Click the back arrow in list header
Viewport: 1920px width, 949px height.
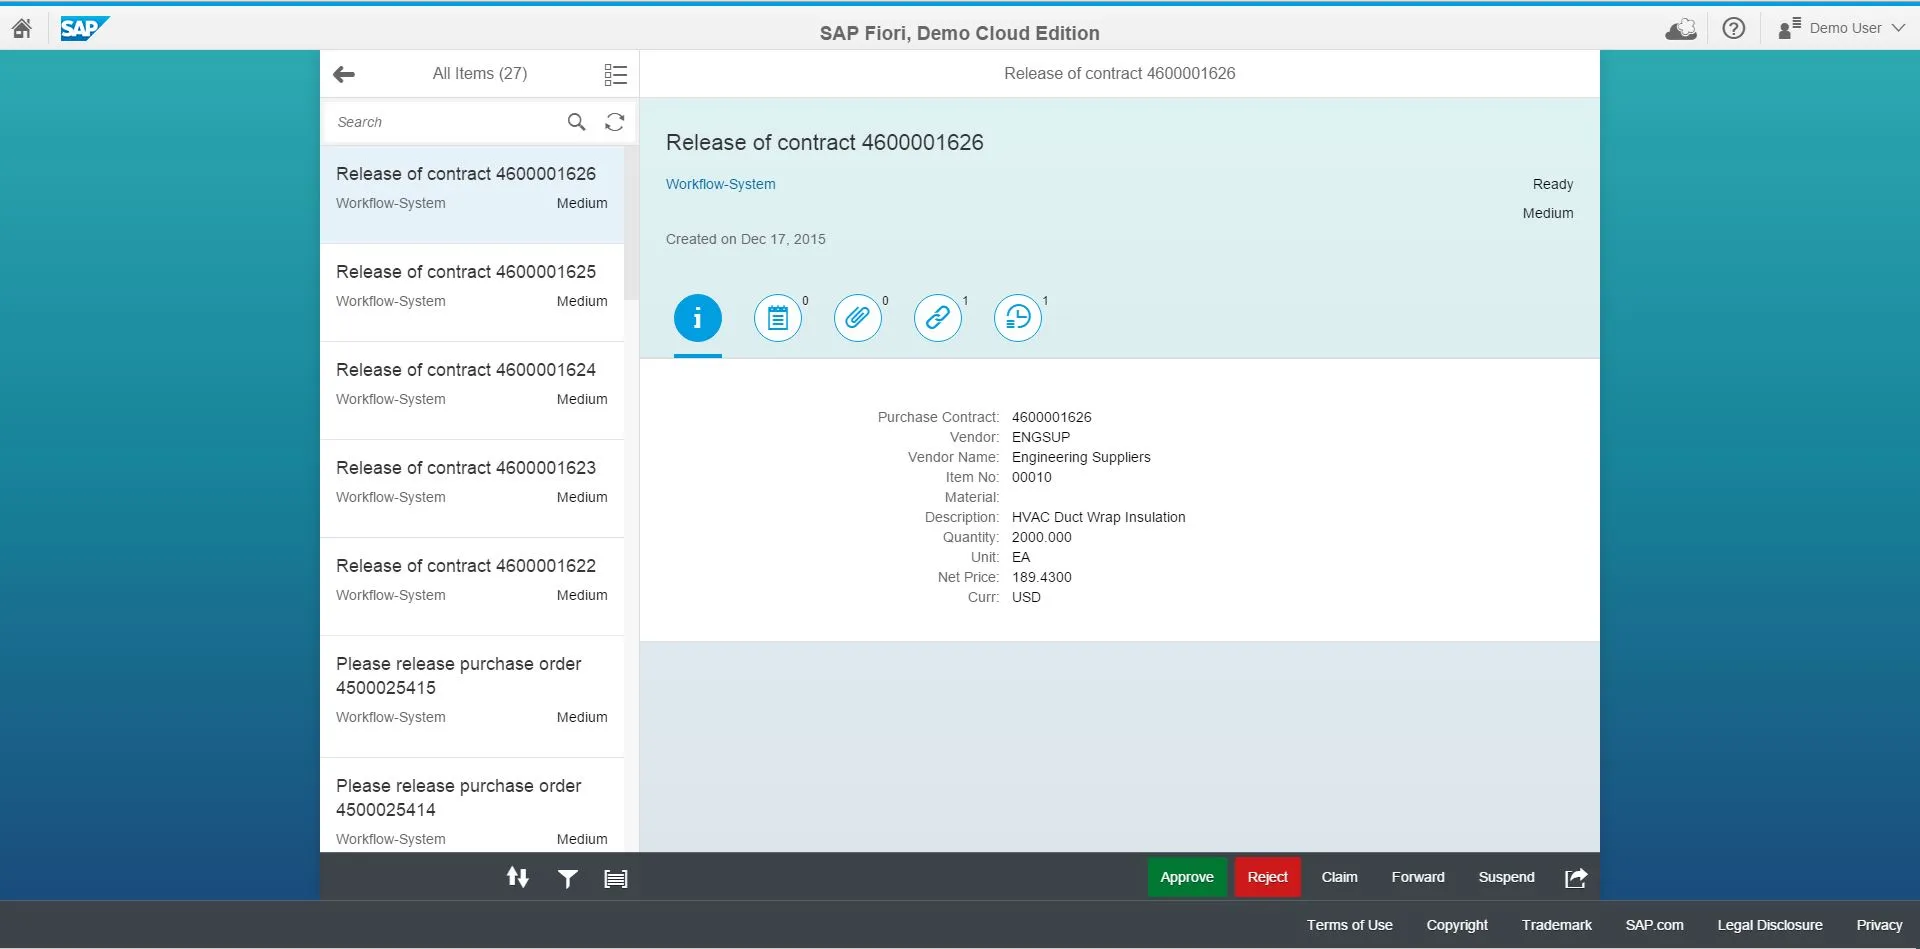344,74
